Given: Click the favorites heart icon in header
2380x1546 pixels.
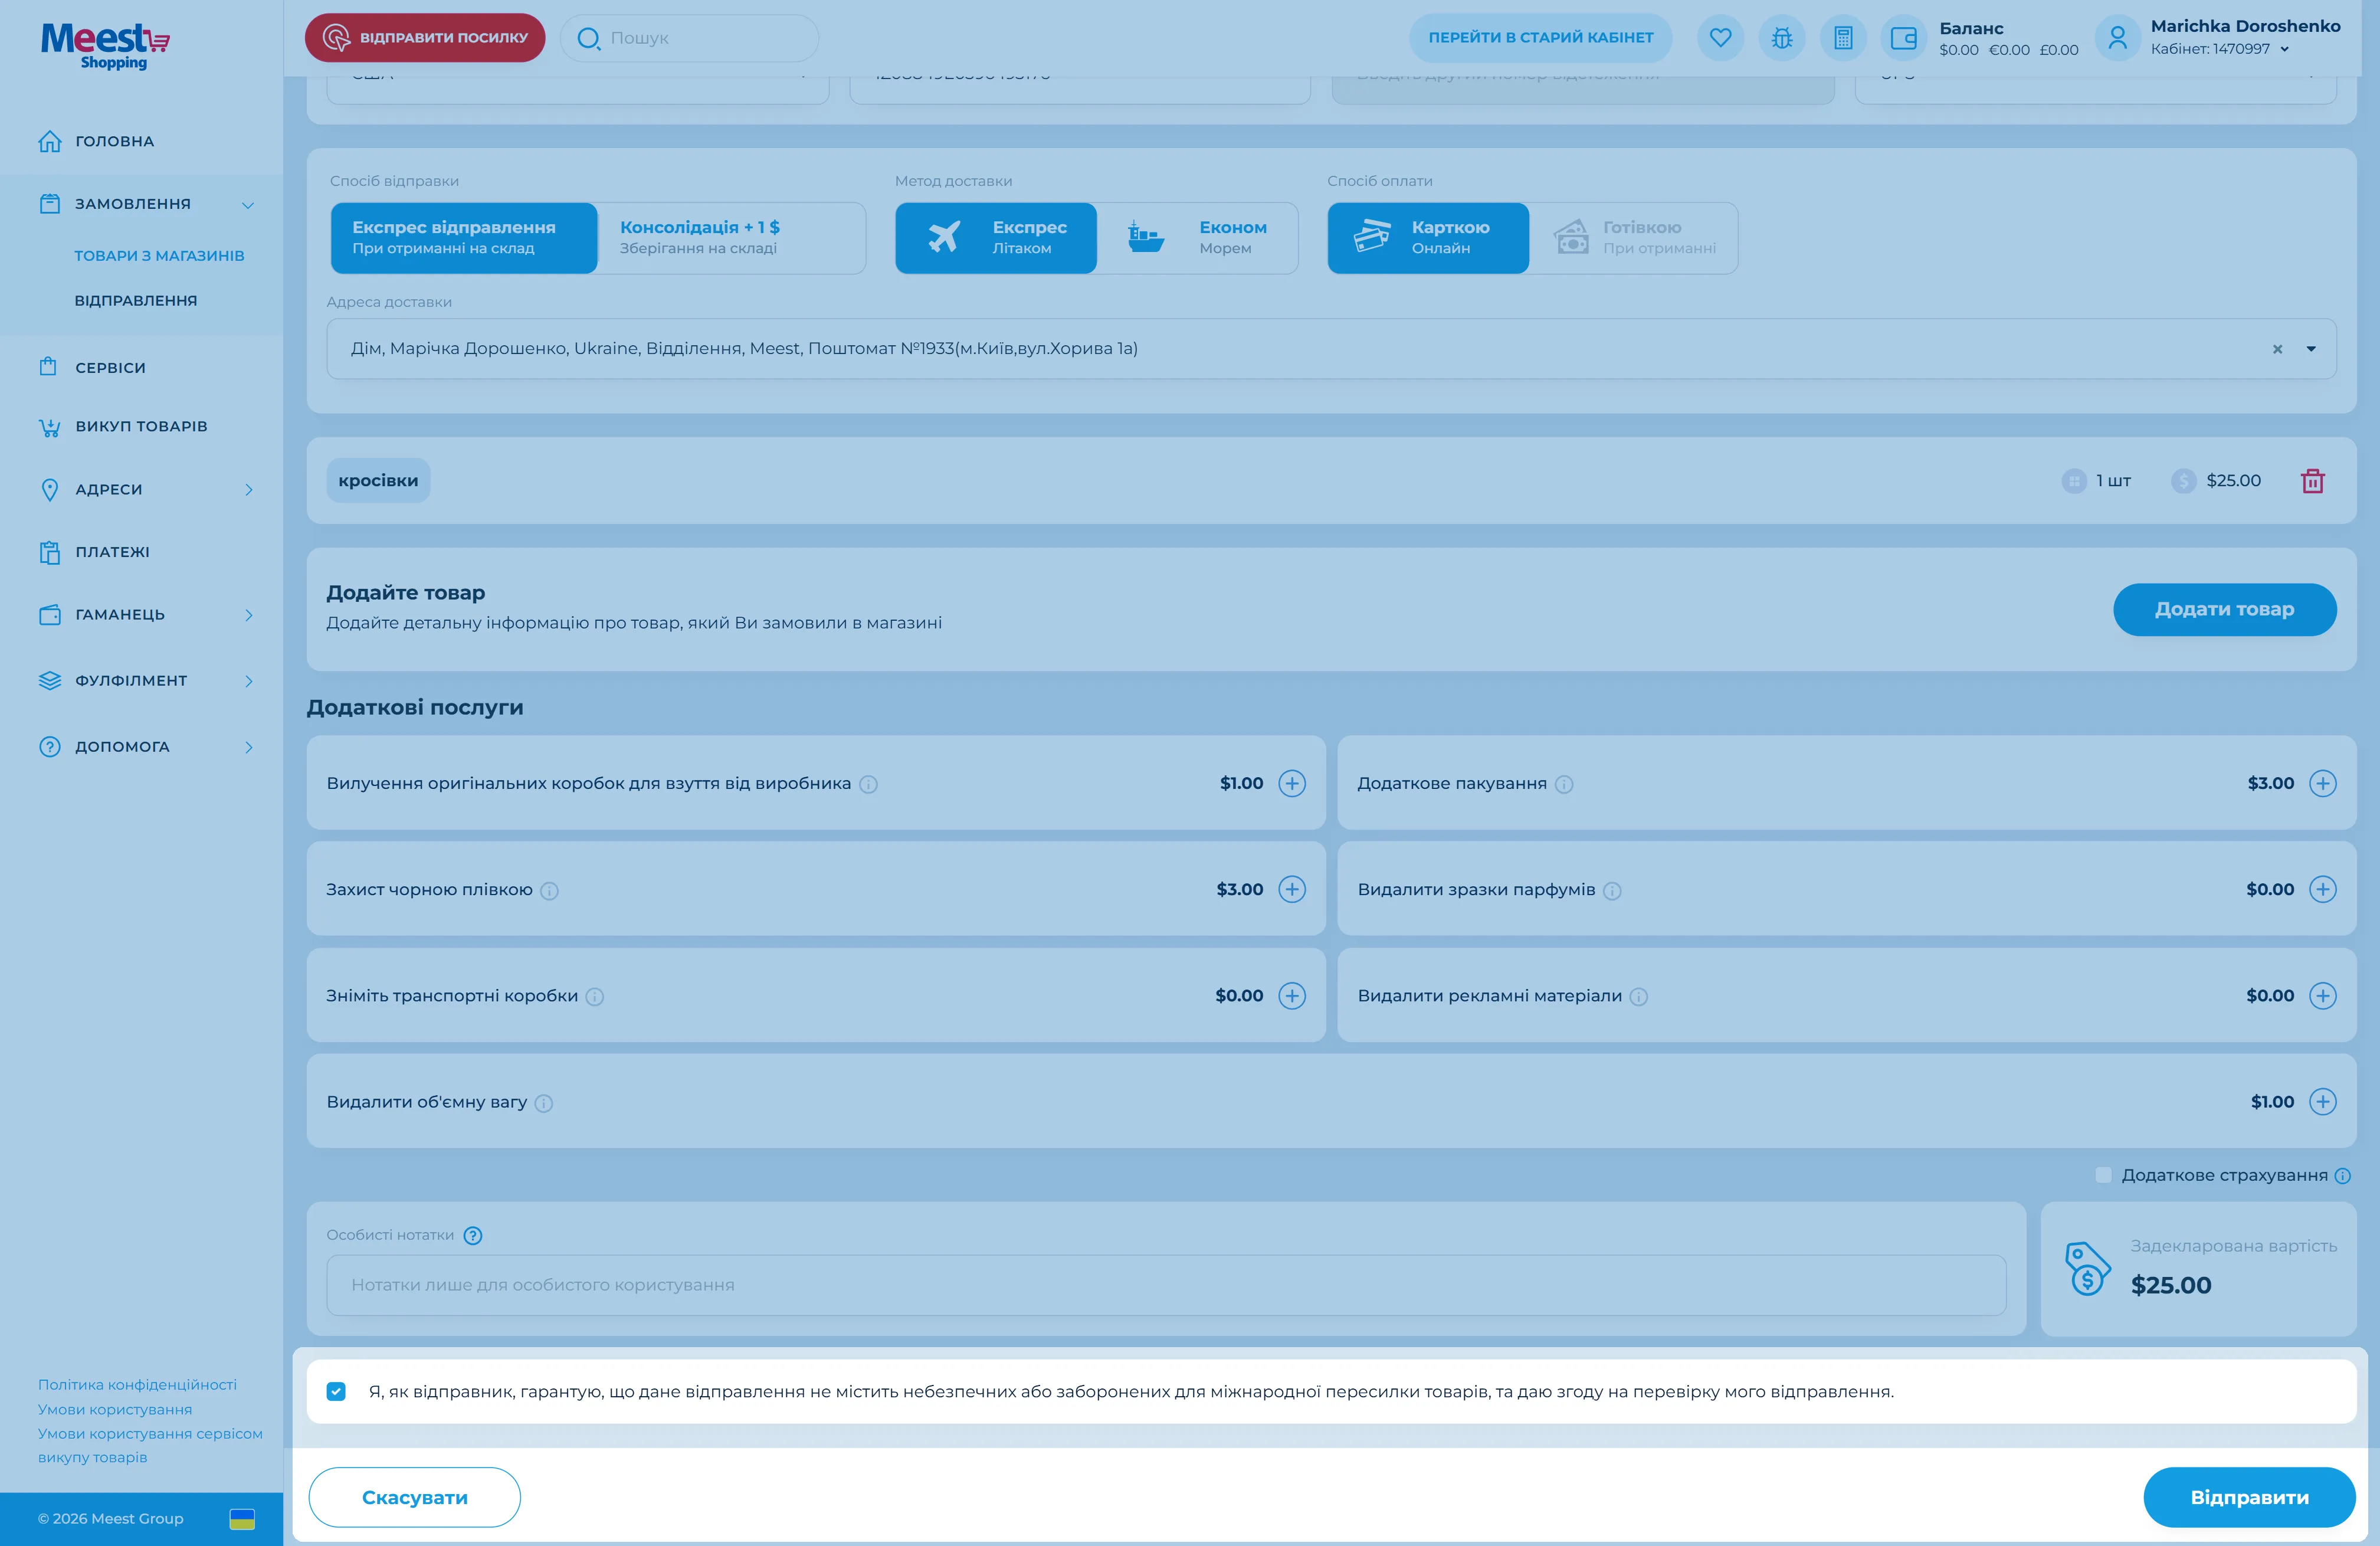Looking at the screenshot, I should click(1720, 38).
